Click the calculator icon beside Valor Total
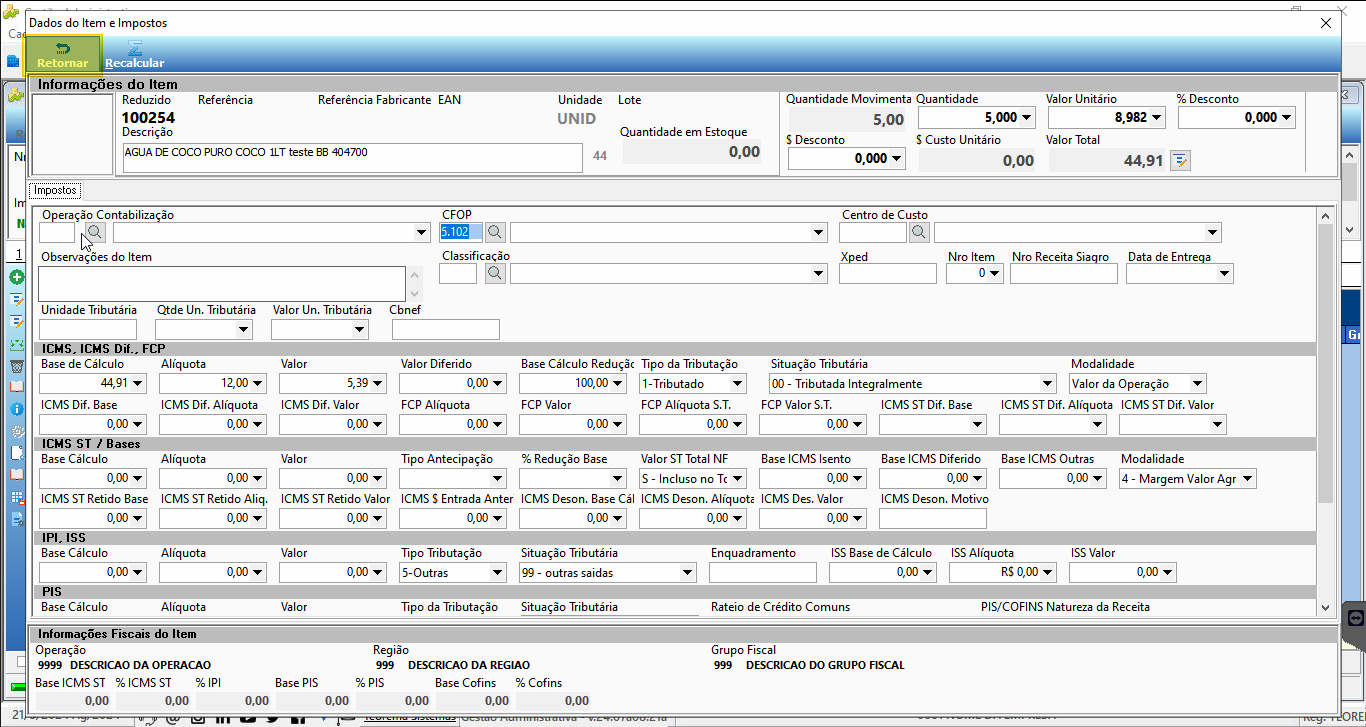The height and width of the screenshot is (727, 1366). click(x=1180, y=160)
